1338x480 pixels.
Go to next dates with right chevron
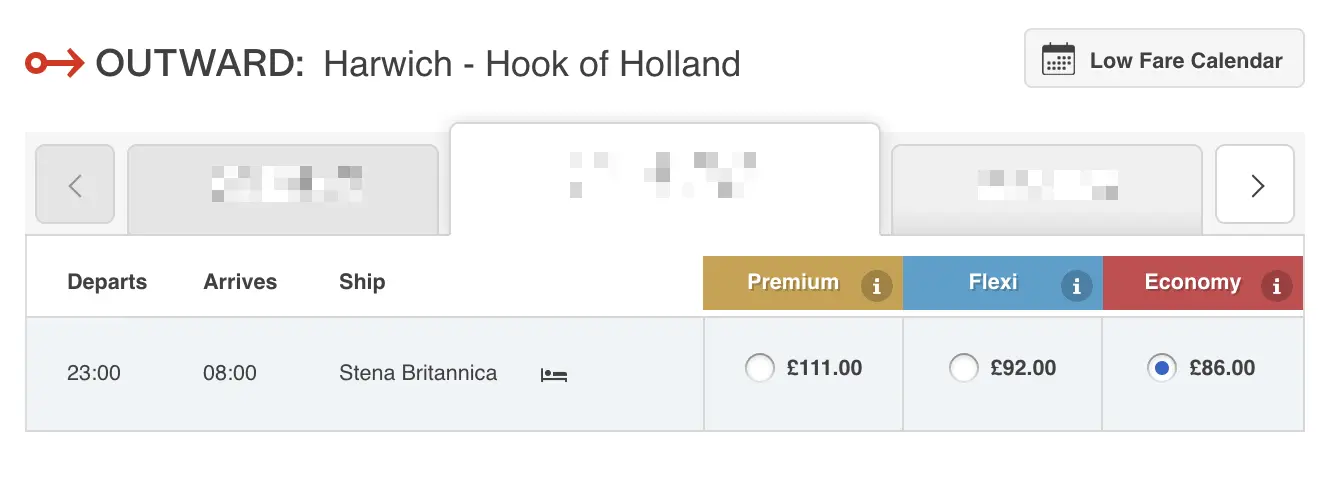point(1255,185)
